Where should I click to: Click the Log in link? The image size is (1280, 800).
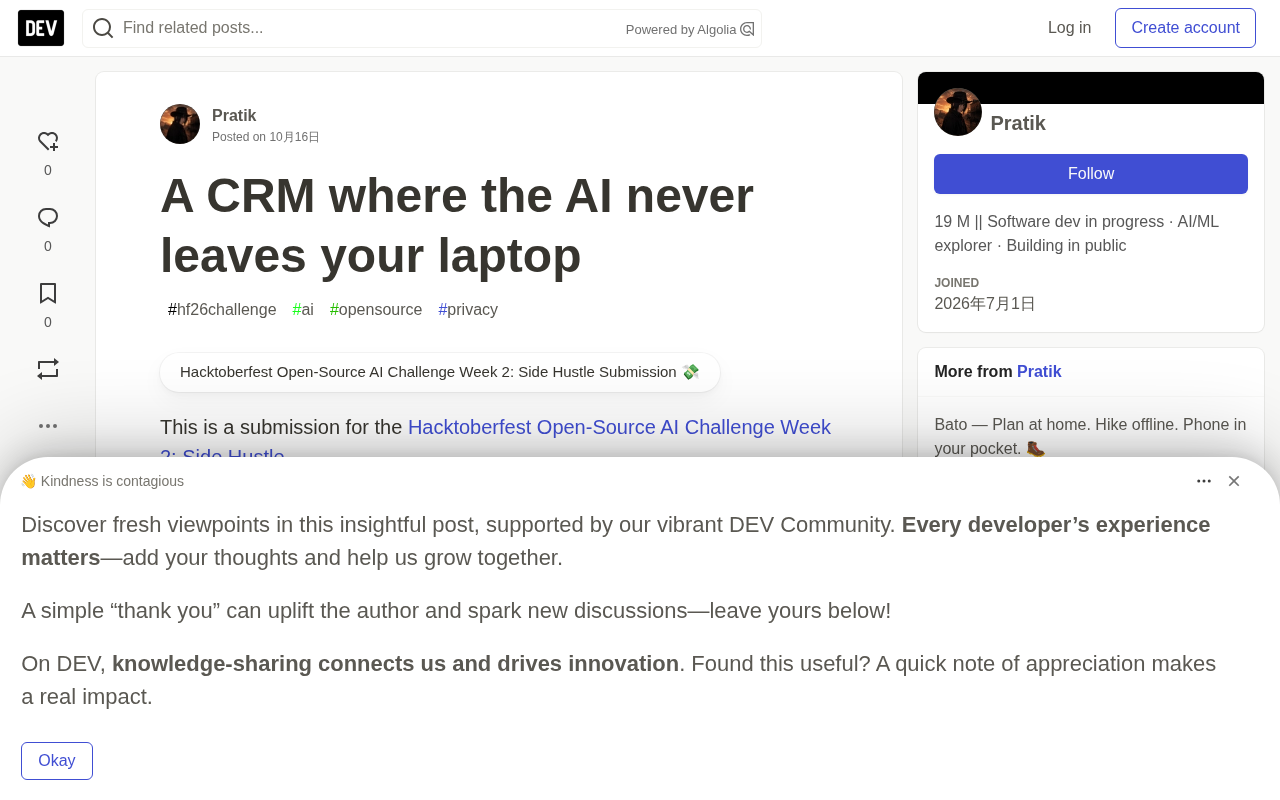pyautogui.click(x=1069, y=28)
